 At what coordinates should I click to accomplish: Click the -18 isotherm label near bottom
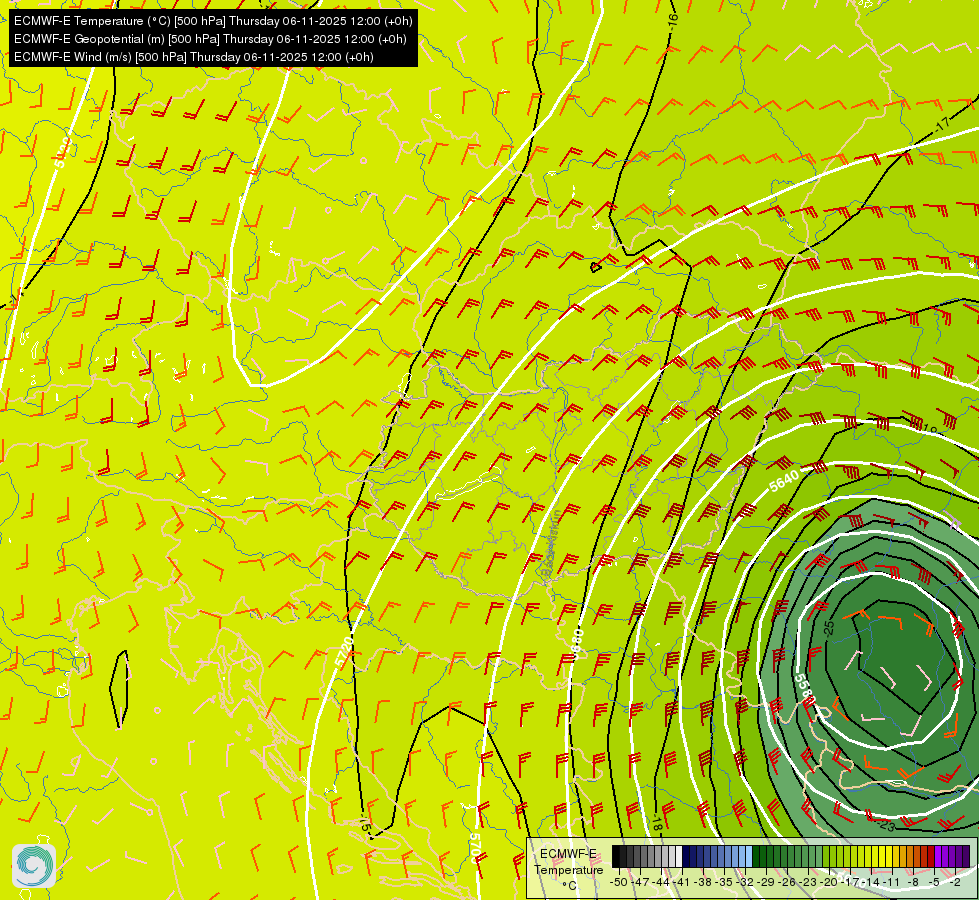point(656,823)
